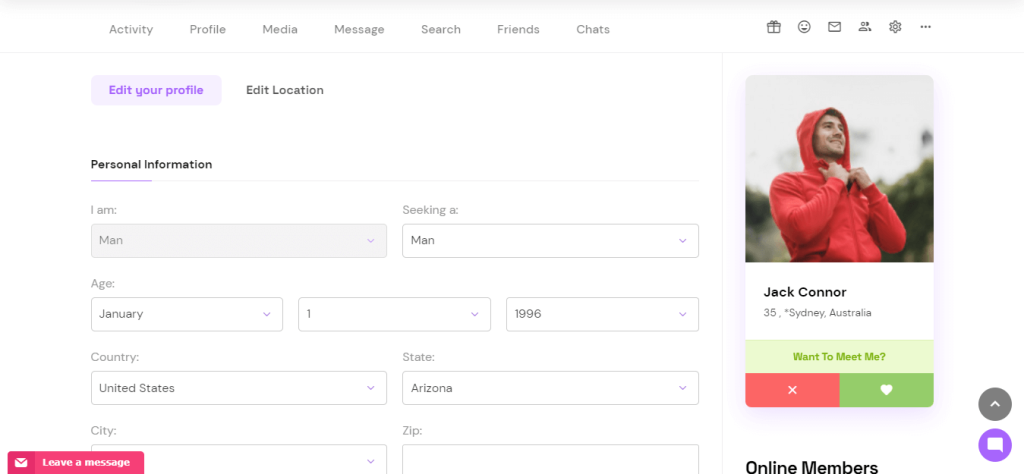Click Jack Connor's profile photo

[x=839, y=168]
